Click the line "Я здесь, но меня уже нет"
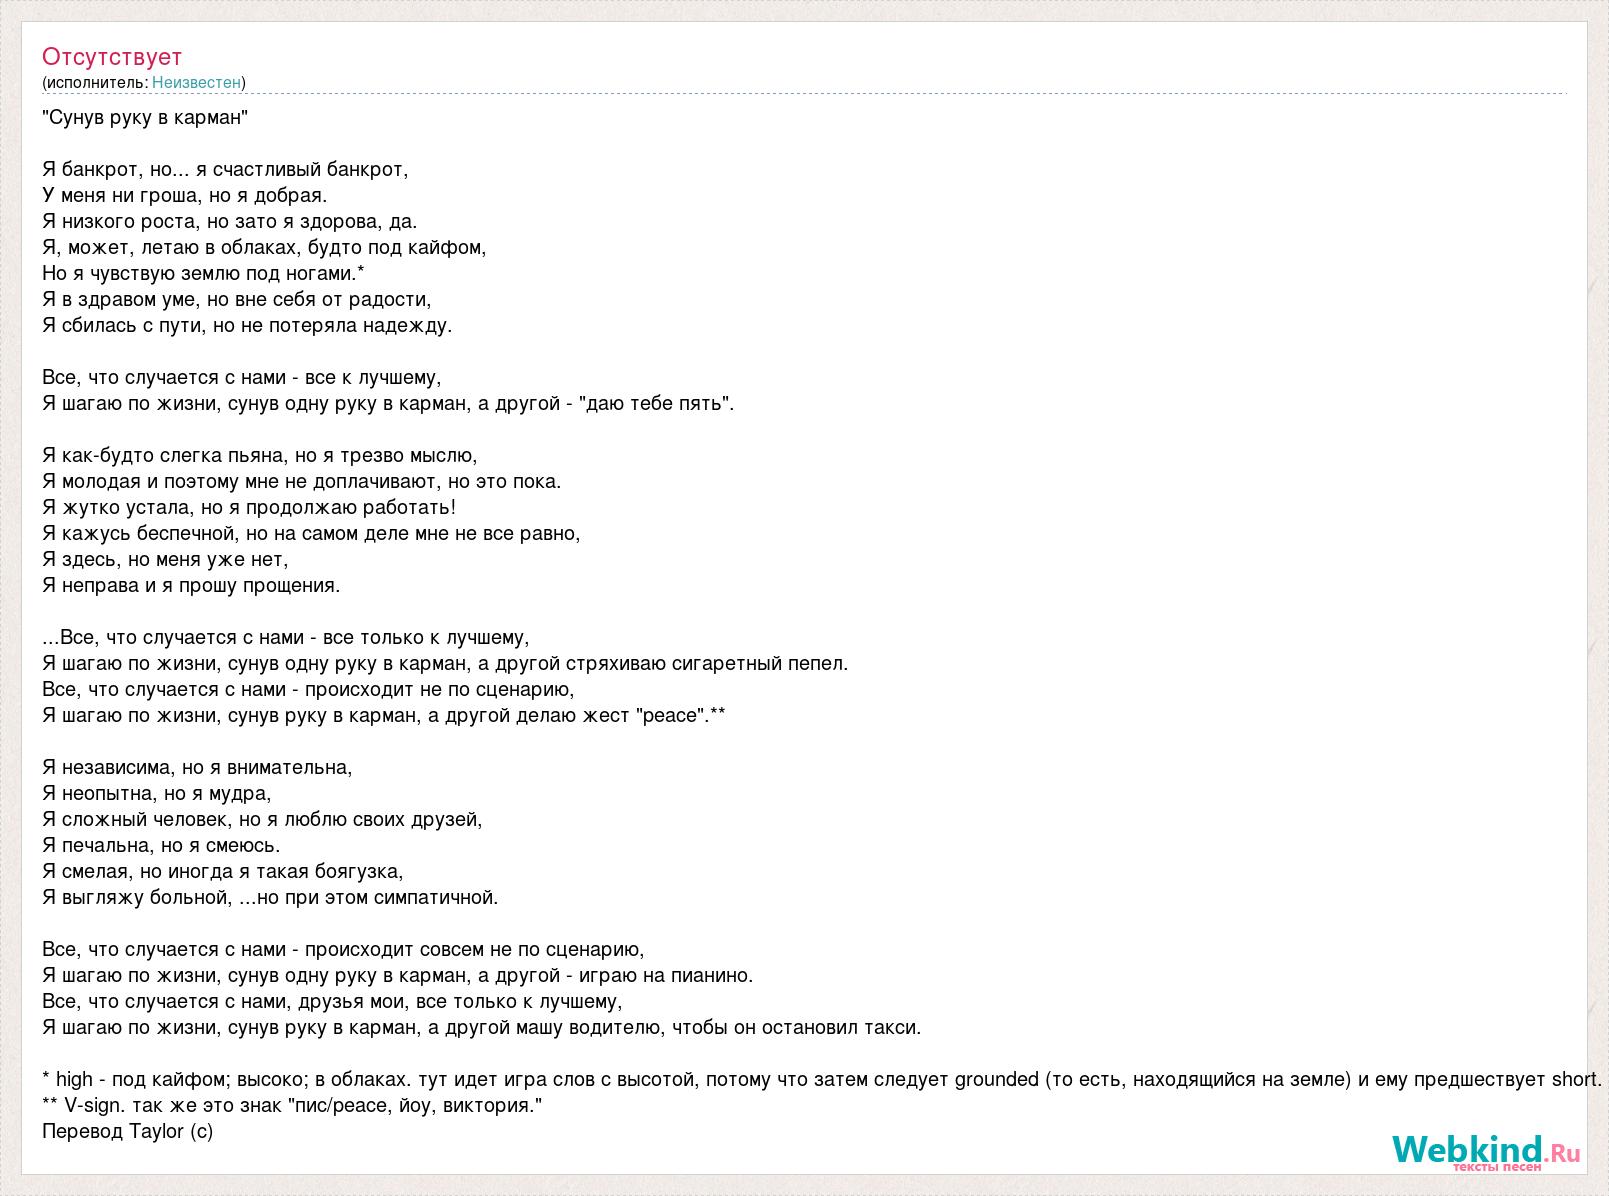1609x1196 pixels. (166, 559)
